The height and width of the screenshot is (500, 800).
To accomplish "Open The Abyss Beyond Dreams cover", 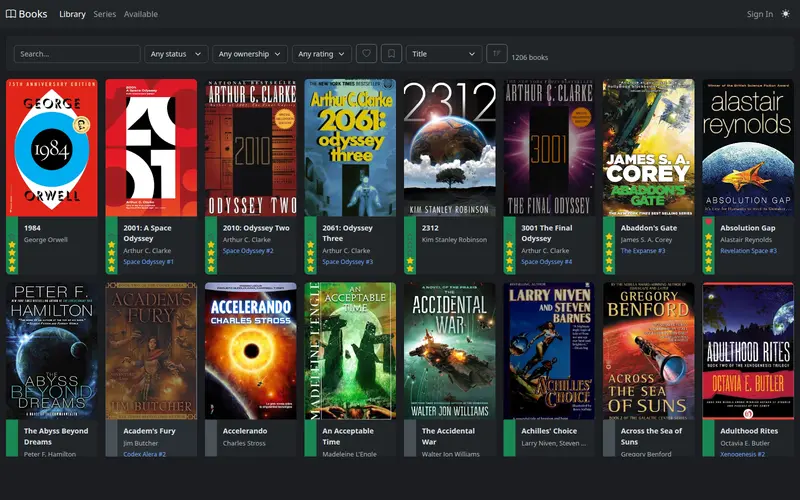I will click(52, 351).
